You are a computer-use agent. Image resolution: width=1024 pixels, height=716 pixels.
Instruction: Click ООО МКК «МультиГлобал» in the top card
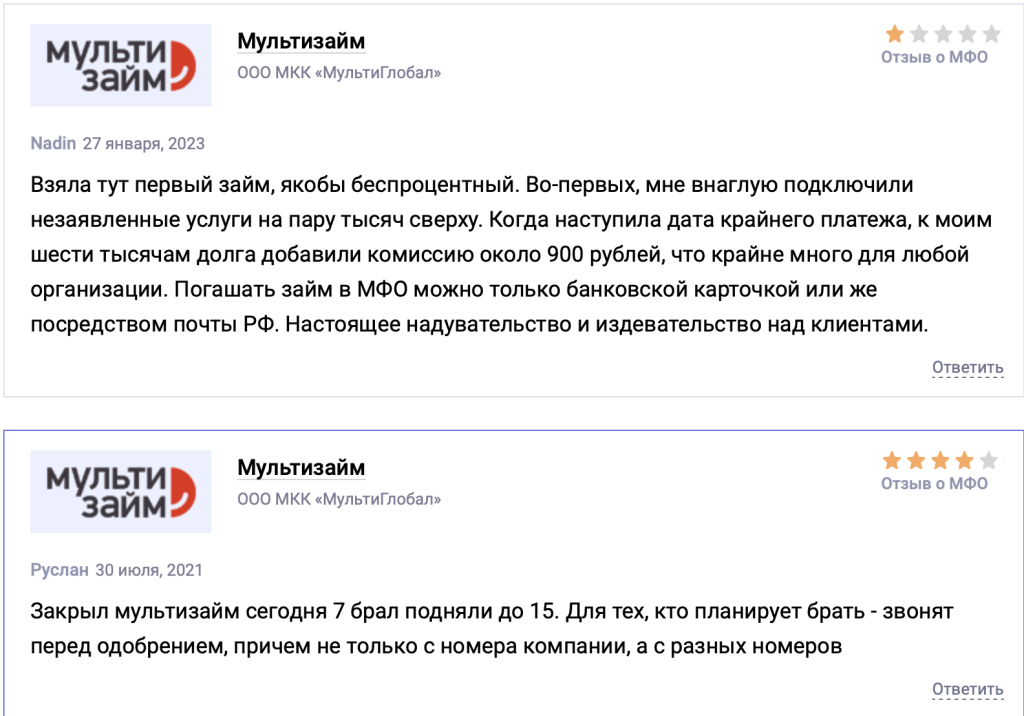coord(340,71)
